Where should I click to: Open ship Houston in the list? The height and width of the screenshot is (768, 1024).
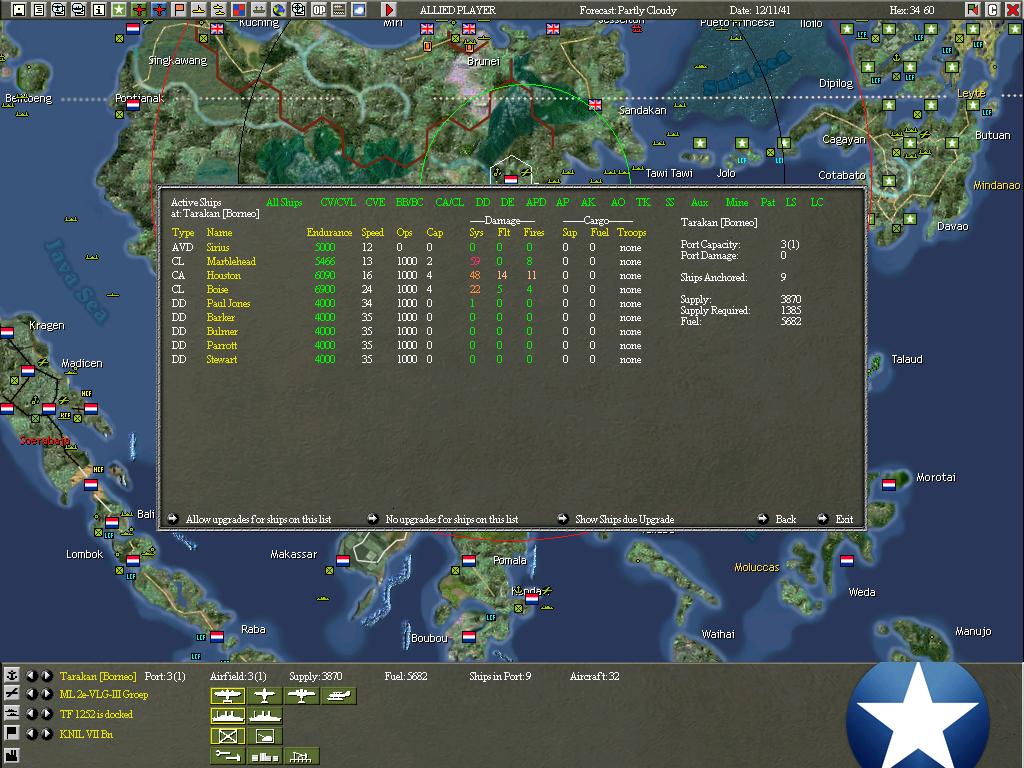223,276
